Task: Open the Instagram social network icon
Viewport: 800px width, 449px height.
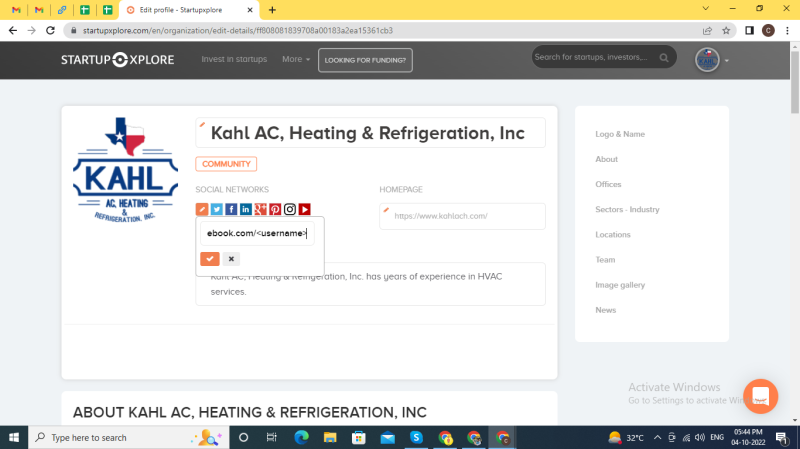Action: pos(290,209)
